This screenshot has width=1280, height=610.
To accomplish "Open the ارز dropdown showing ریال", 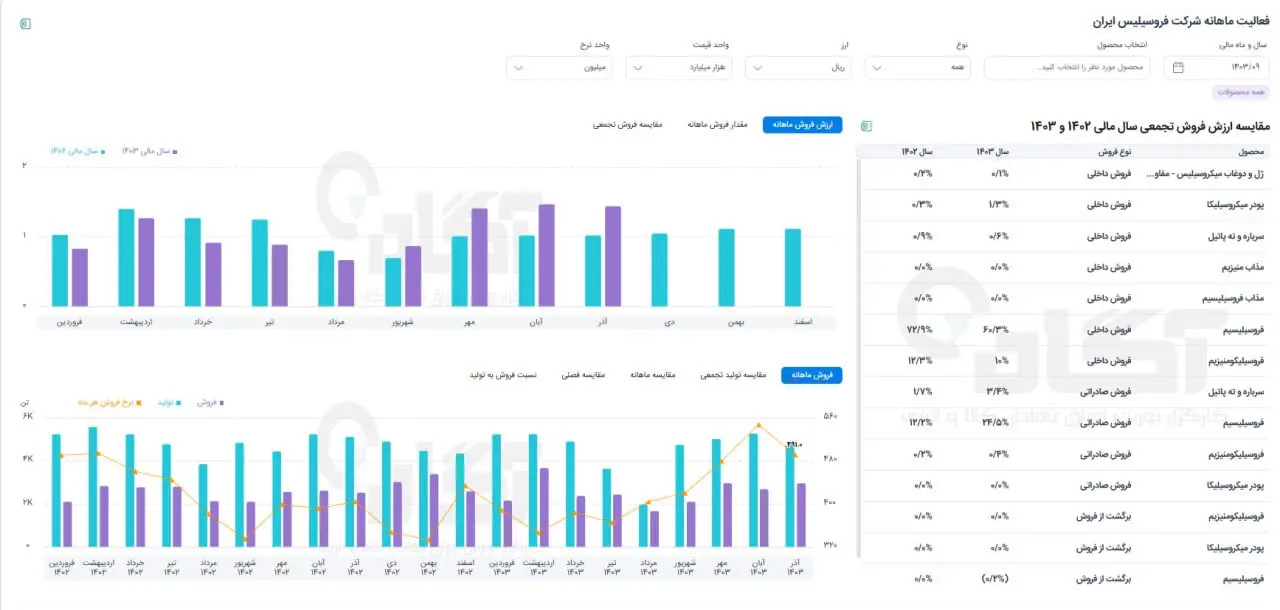I will click(x=798, y=67).
